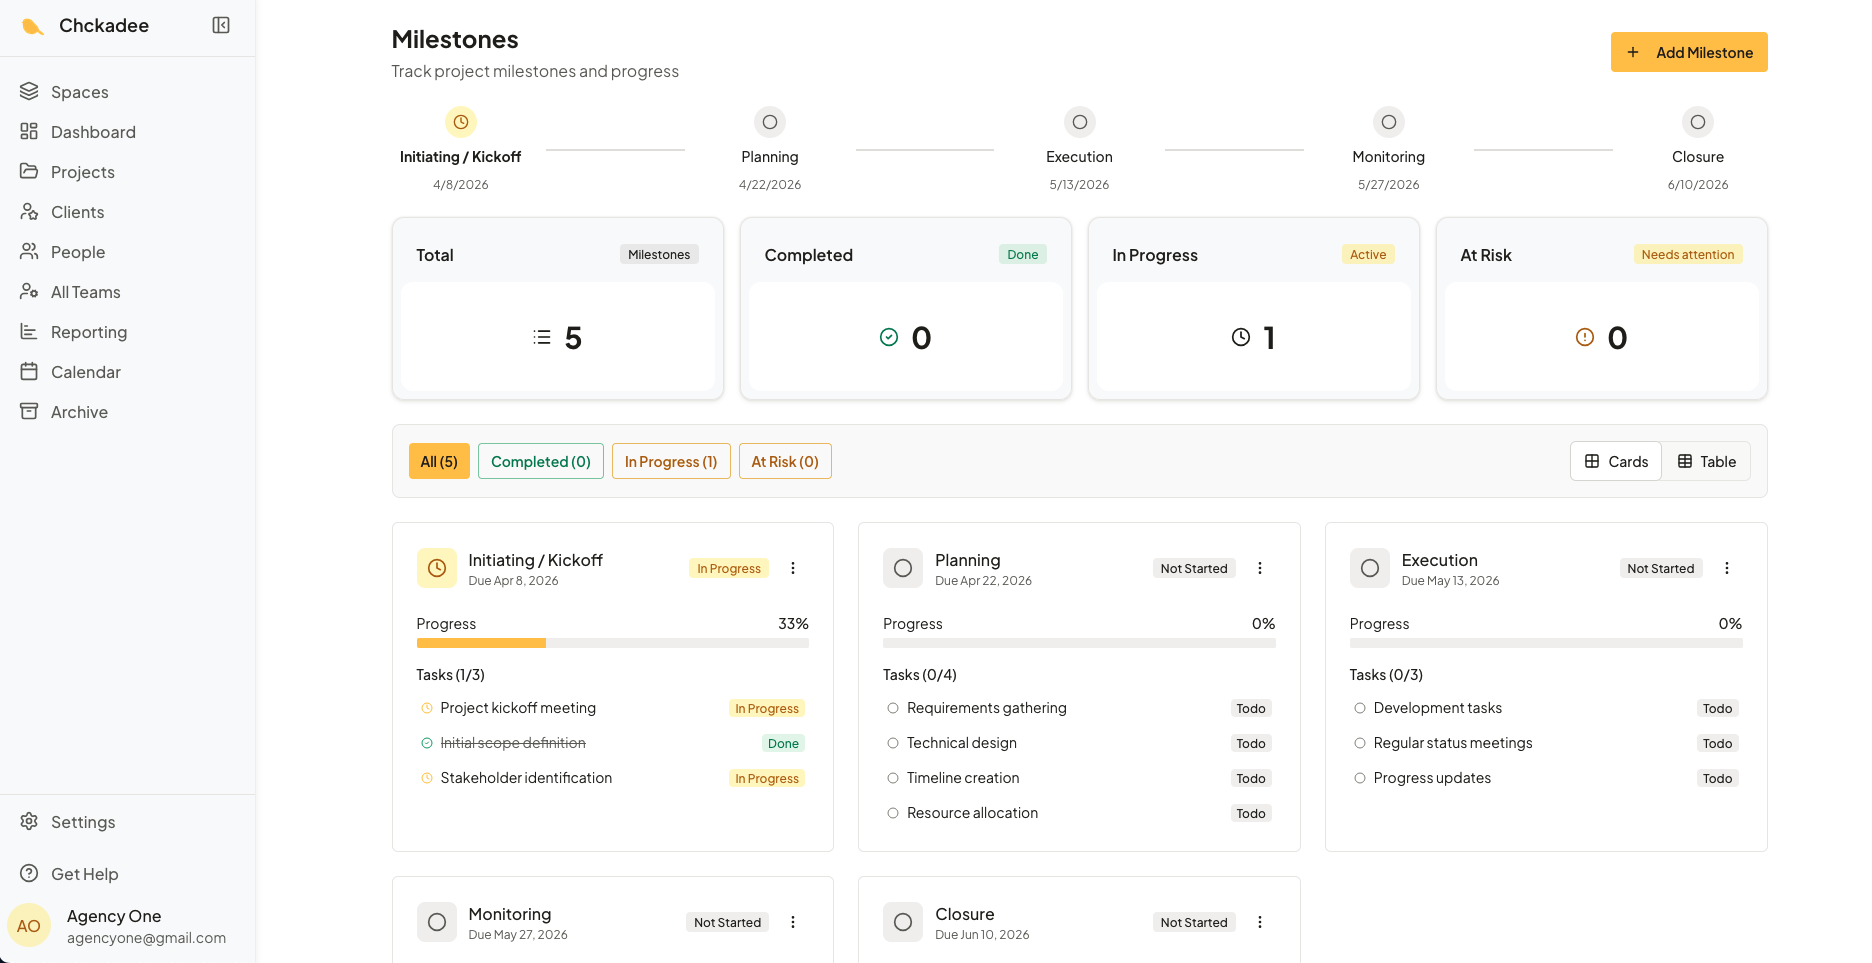Open Planning card three-dot menu
The height and width of the screenshot is (963, 1872).
click(x=1260, y=568)
